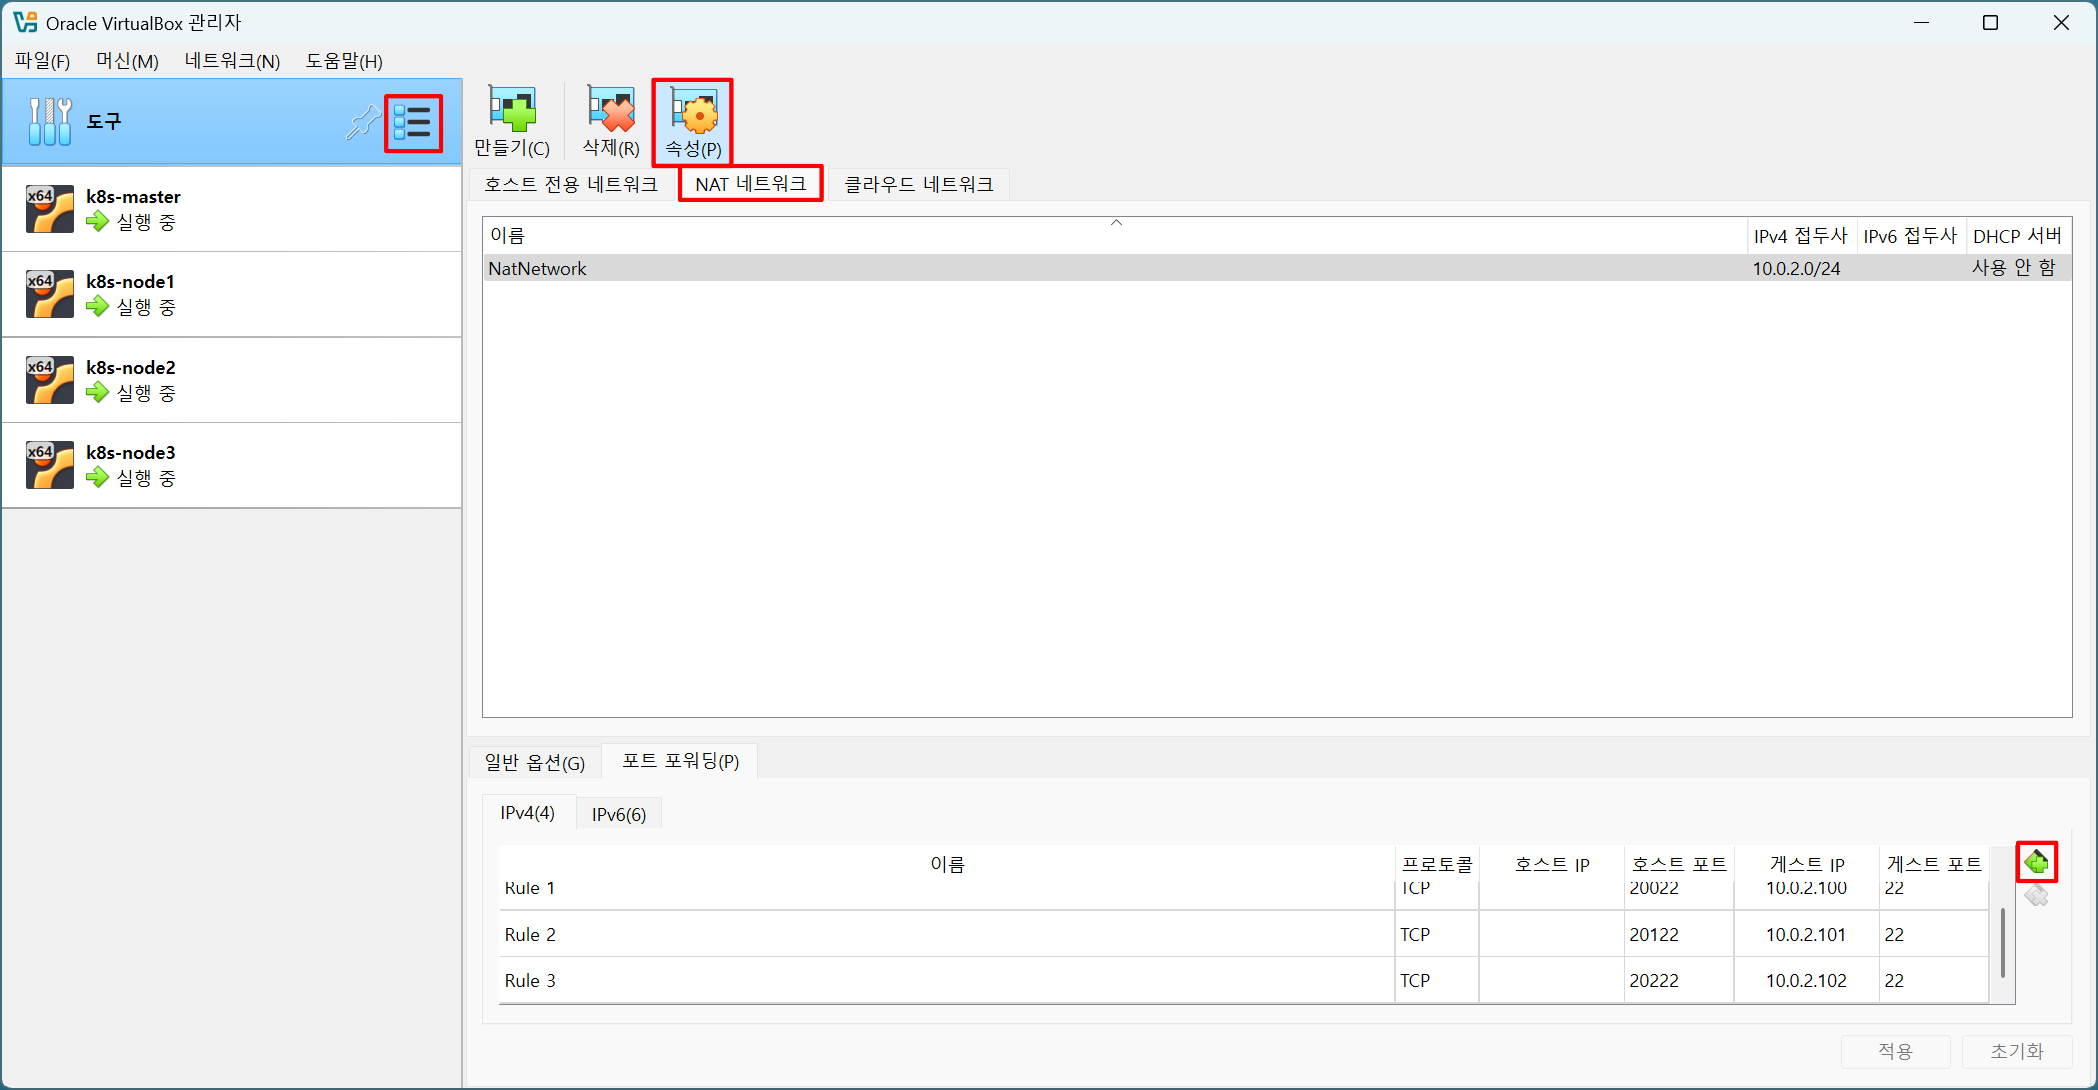Click guest IP 10.0.2.102 cell
The width and height of the screenshot is (2098, 1090).
click(1806, 980)
